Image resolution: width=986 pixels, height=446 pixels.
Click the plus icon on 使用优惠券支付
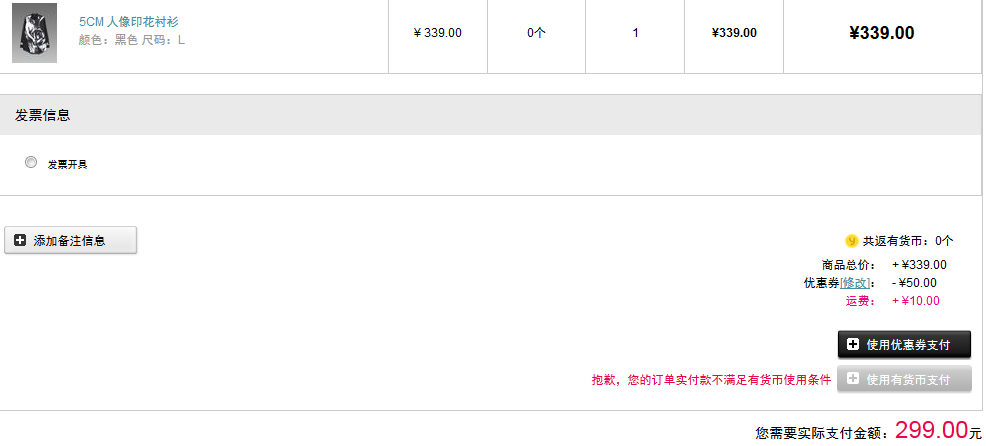click(x=853, y=344)
